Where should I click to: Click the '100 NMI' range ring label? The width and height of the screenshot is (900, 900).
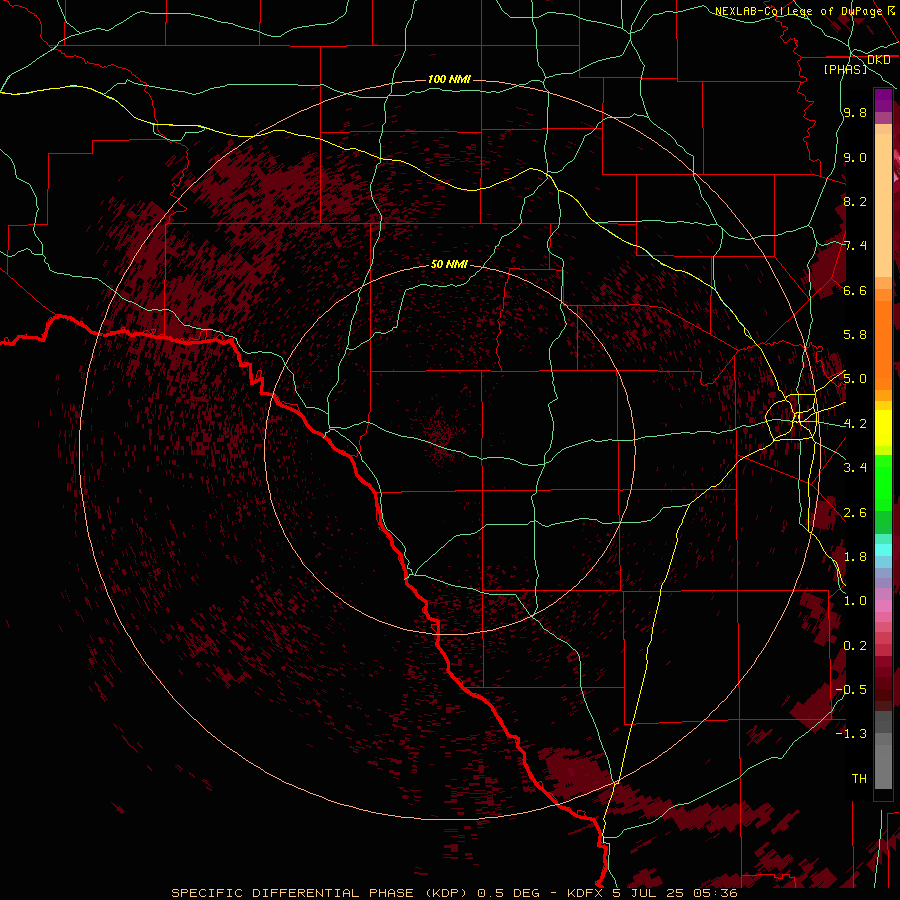[449, 79]
